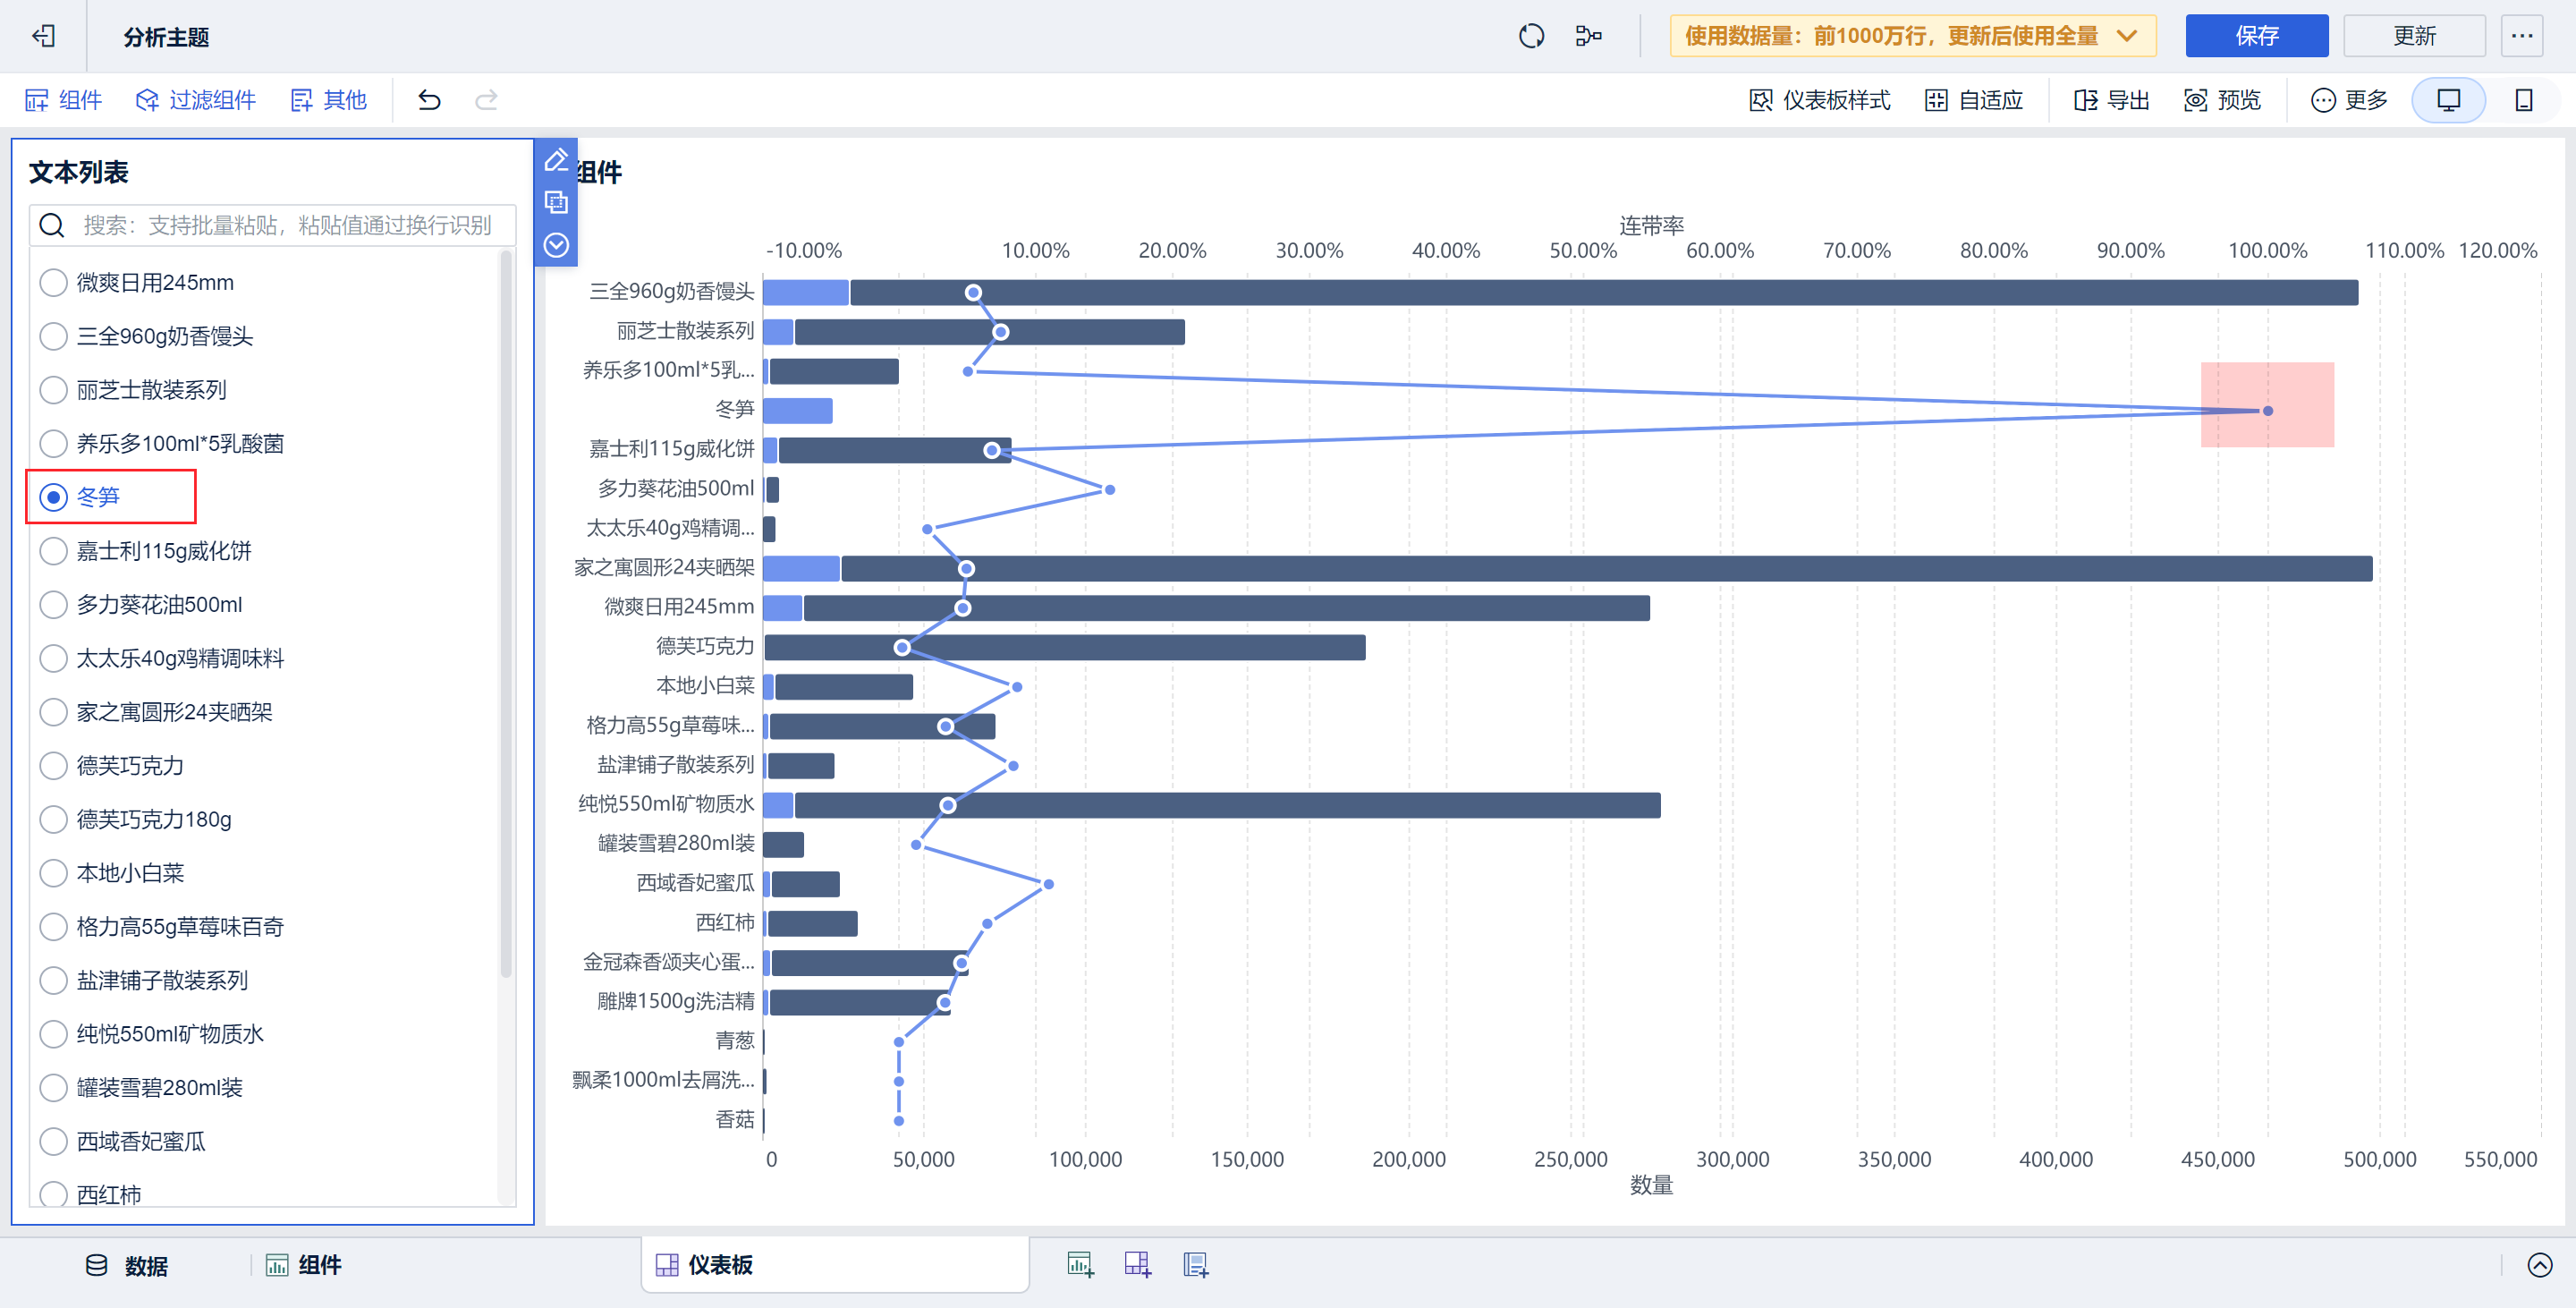Click the three-dot more options button
Image resolution: width=2576 pixels, height=1308 pixels.
[2521, 36]
